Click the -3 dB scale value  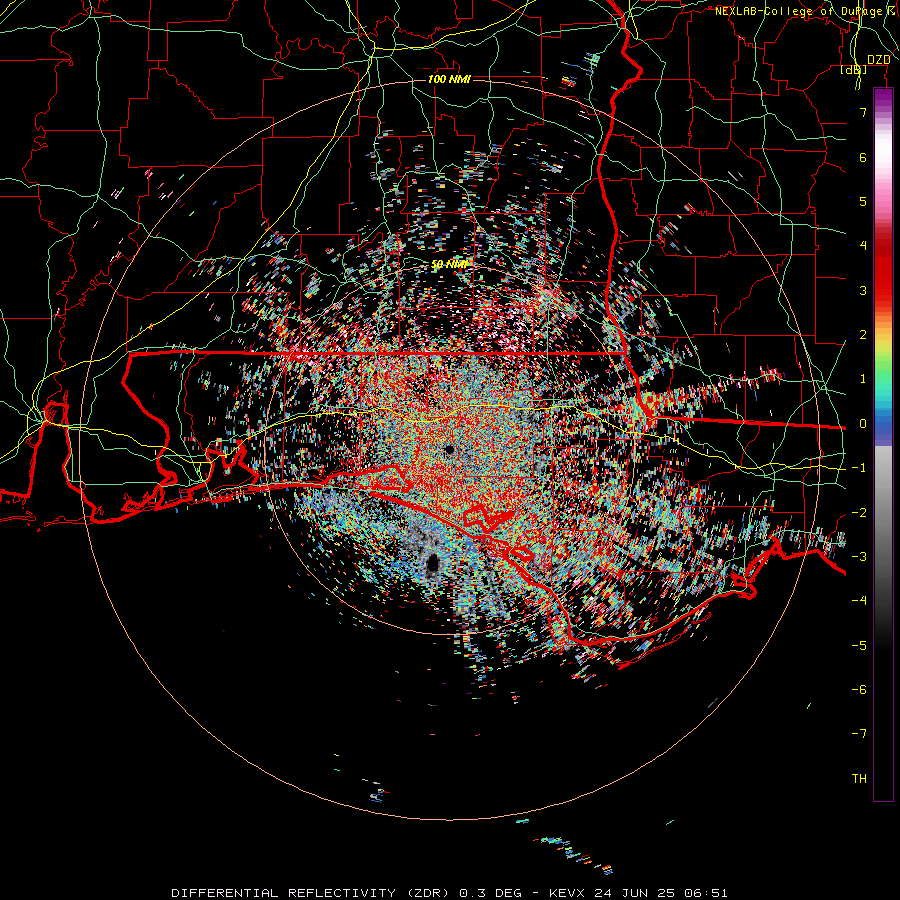859,557
